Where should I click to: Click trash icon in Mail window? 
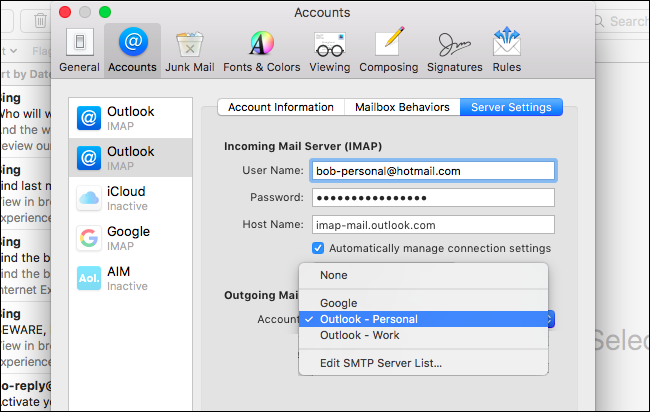[x=40, y=20]
